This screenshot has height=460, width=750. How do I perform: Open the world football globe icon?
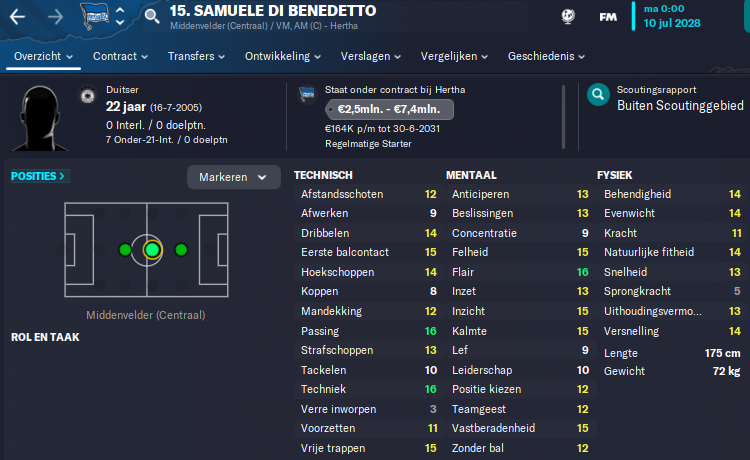(x=568, y=17)
